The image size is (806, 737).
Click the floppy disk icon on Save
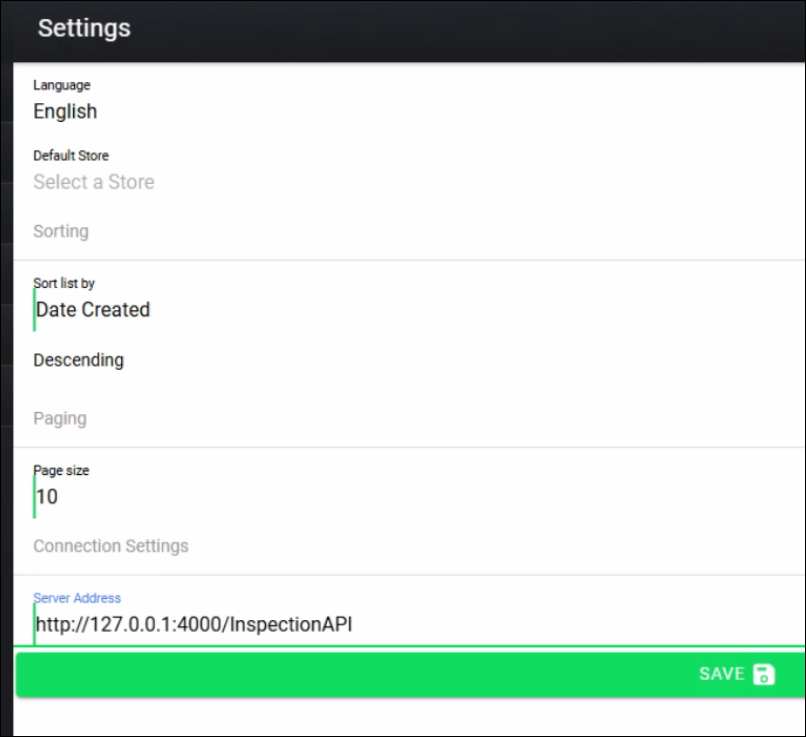pyautogui.click(x=763, y=674)
